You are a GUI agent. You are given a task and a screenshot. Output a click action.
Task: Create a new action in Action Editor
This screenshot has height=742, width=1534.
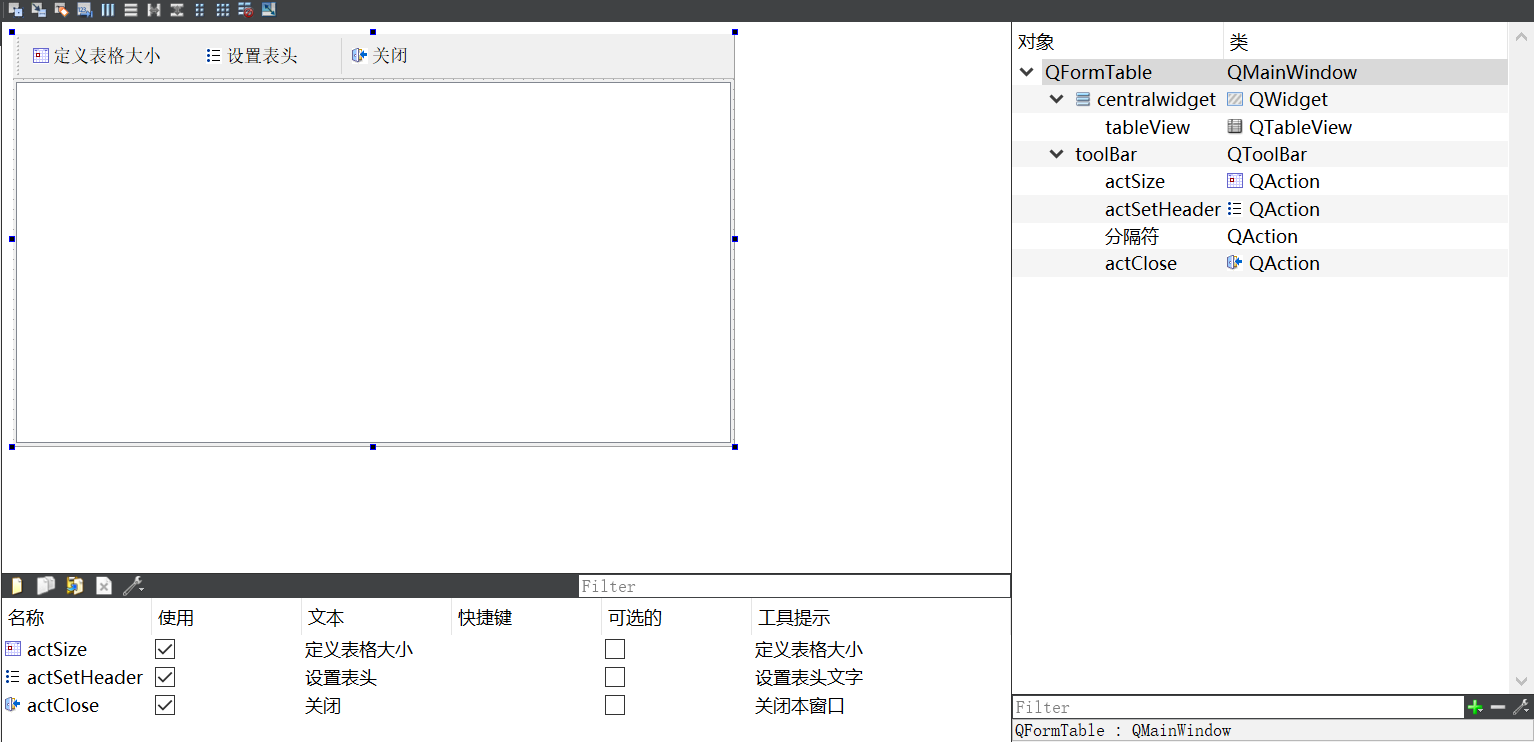[17, 586]
